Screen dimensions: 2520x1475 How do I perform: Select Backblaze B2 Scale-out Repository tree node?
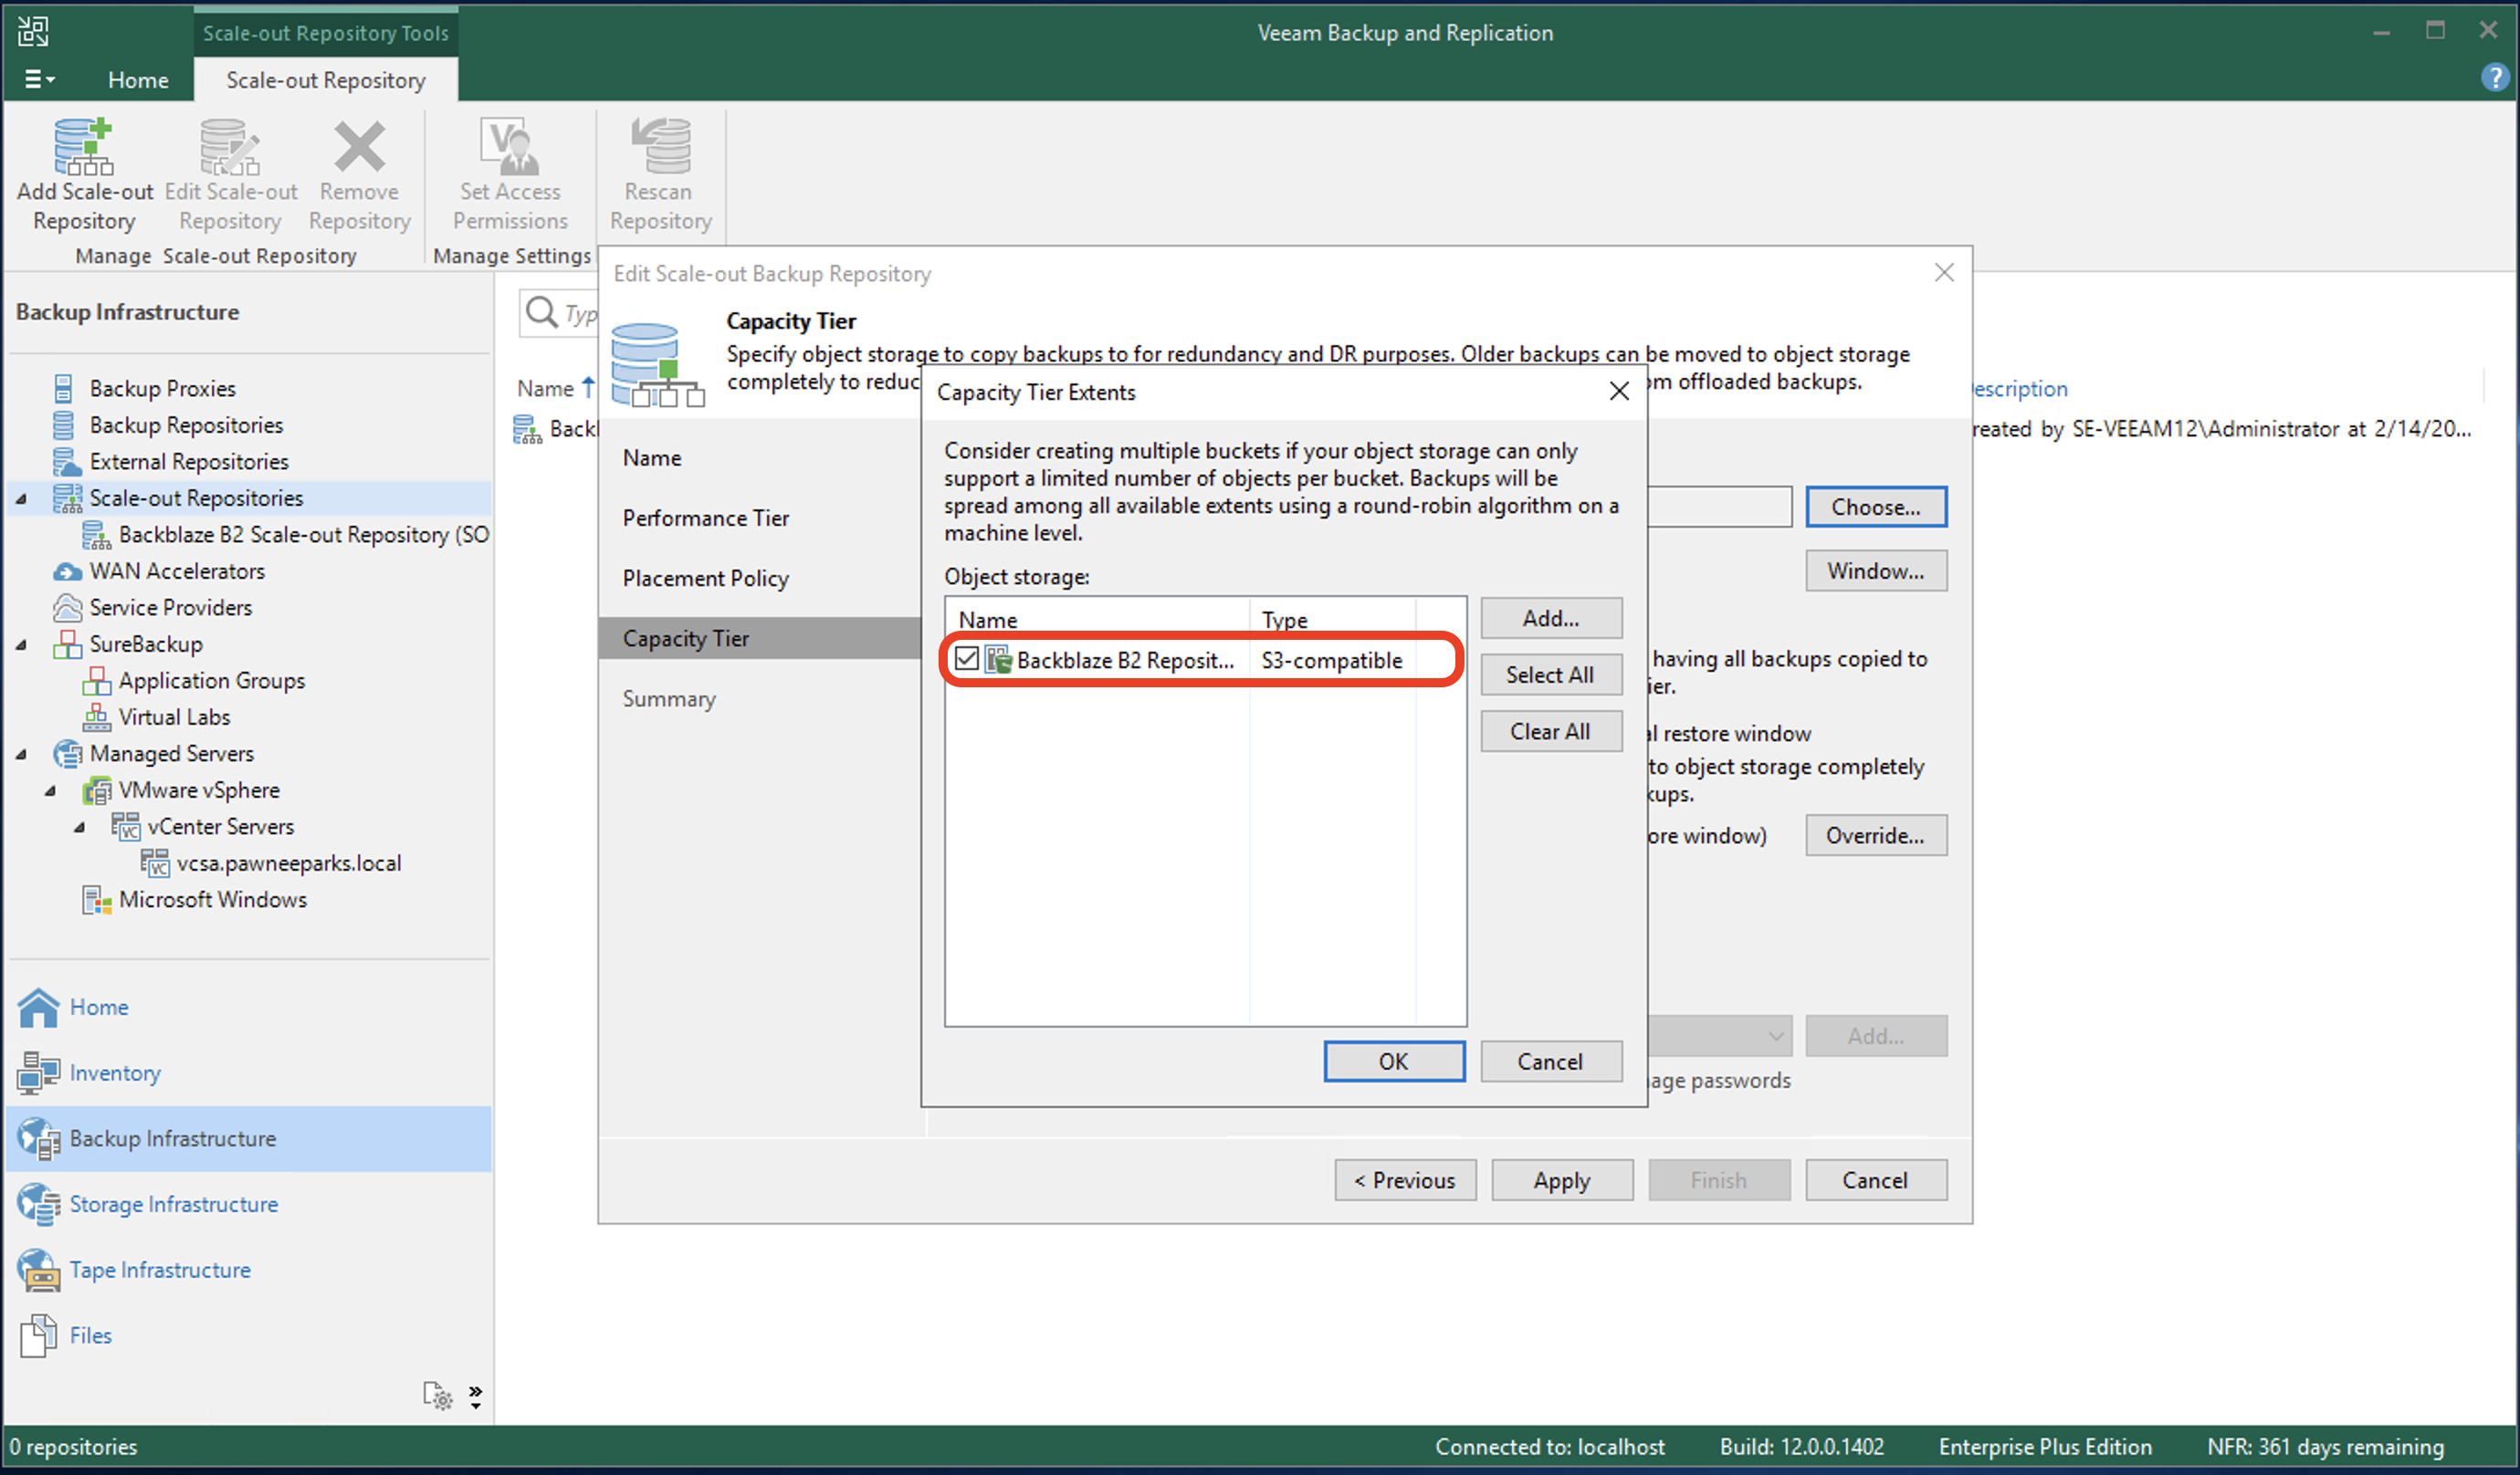(x=303, y=534)
